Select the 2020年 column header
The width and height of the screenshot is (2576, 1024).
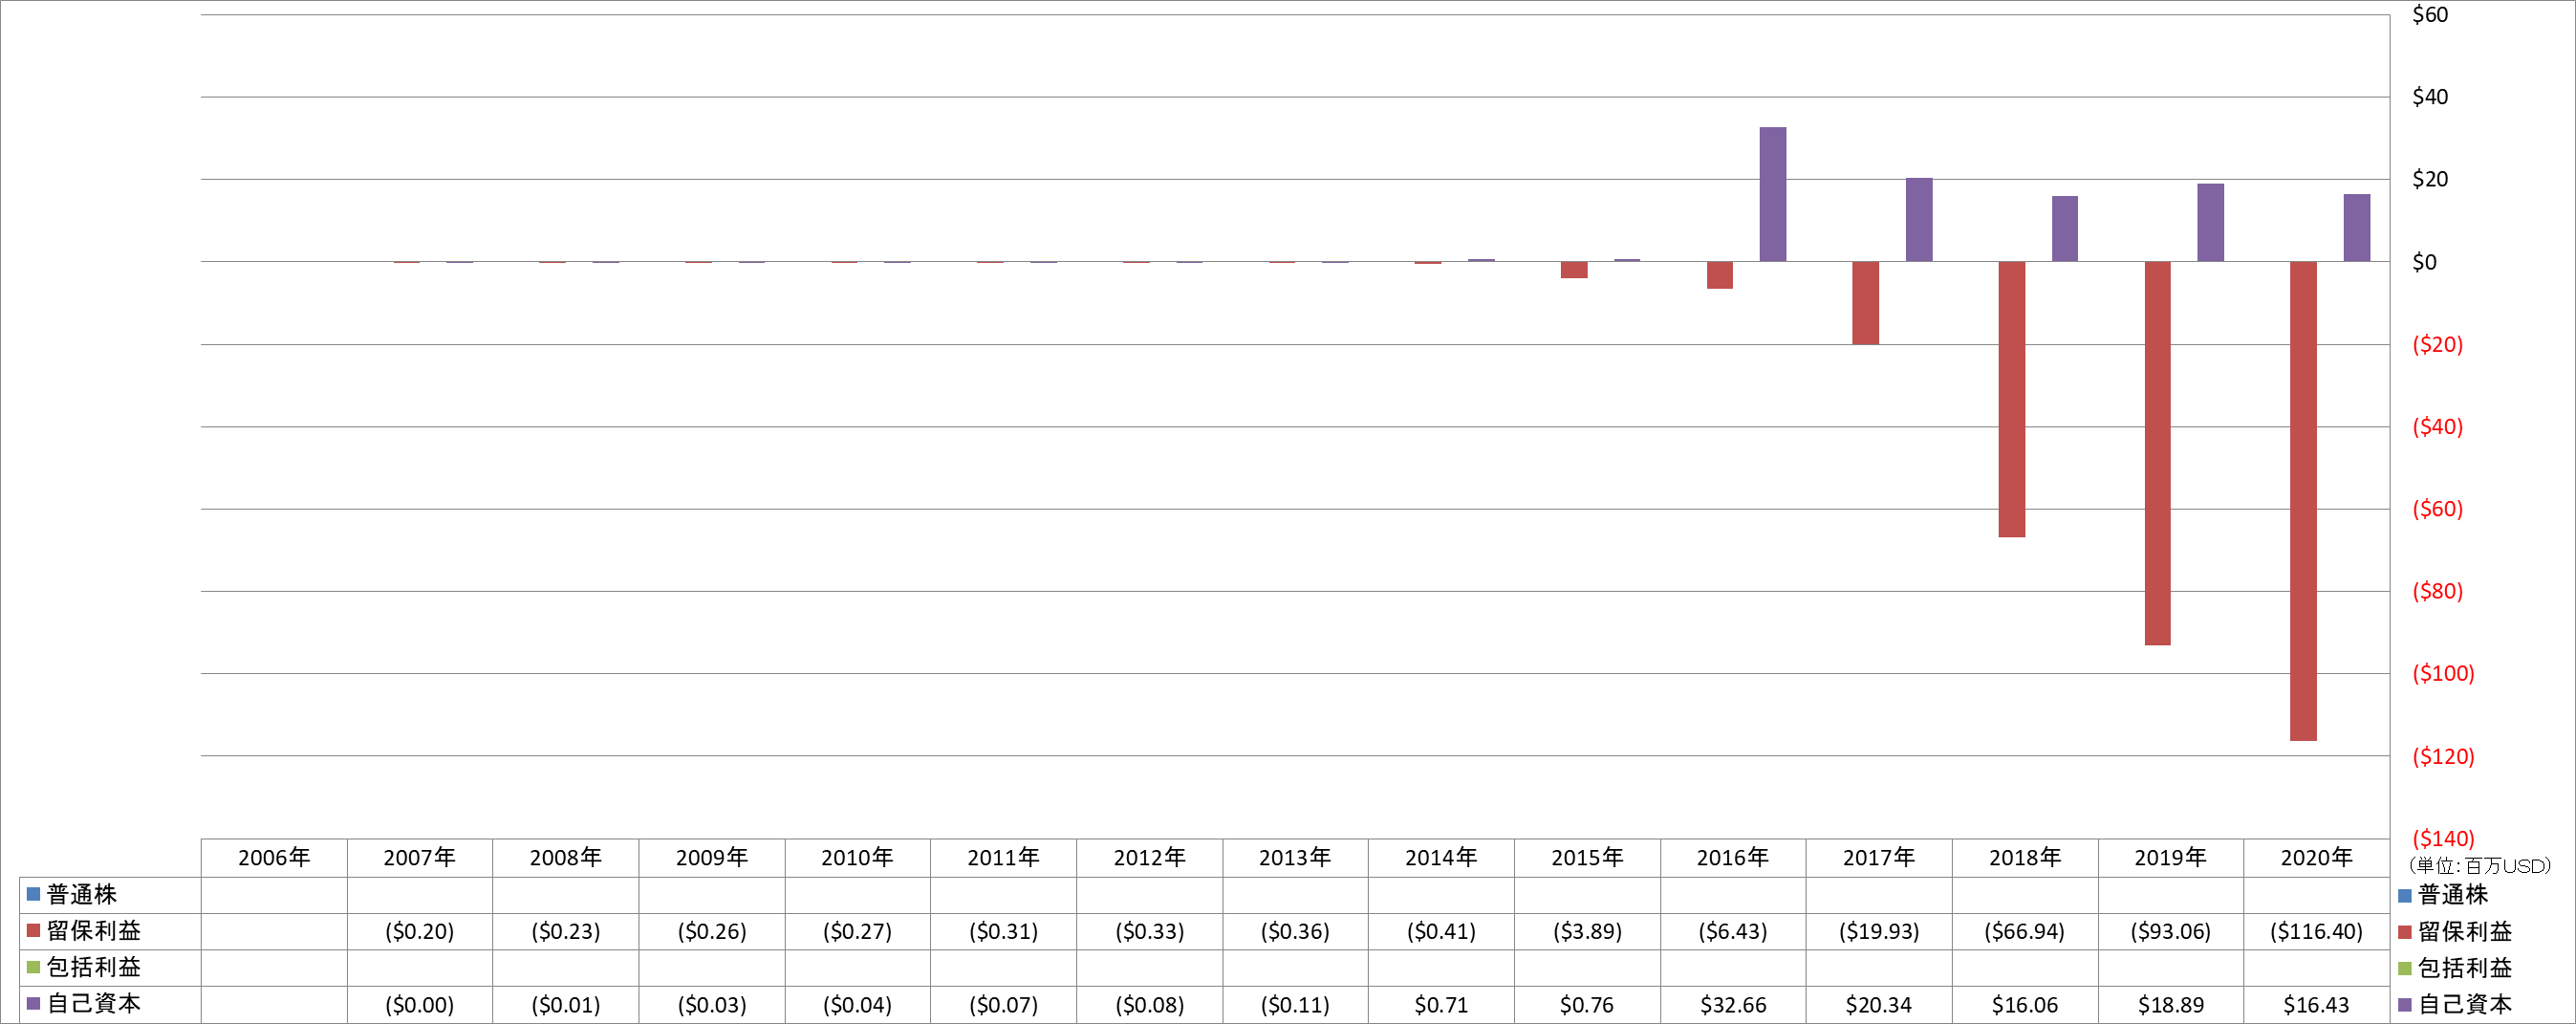tap(2317, 858)
